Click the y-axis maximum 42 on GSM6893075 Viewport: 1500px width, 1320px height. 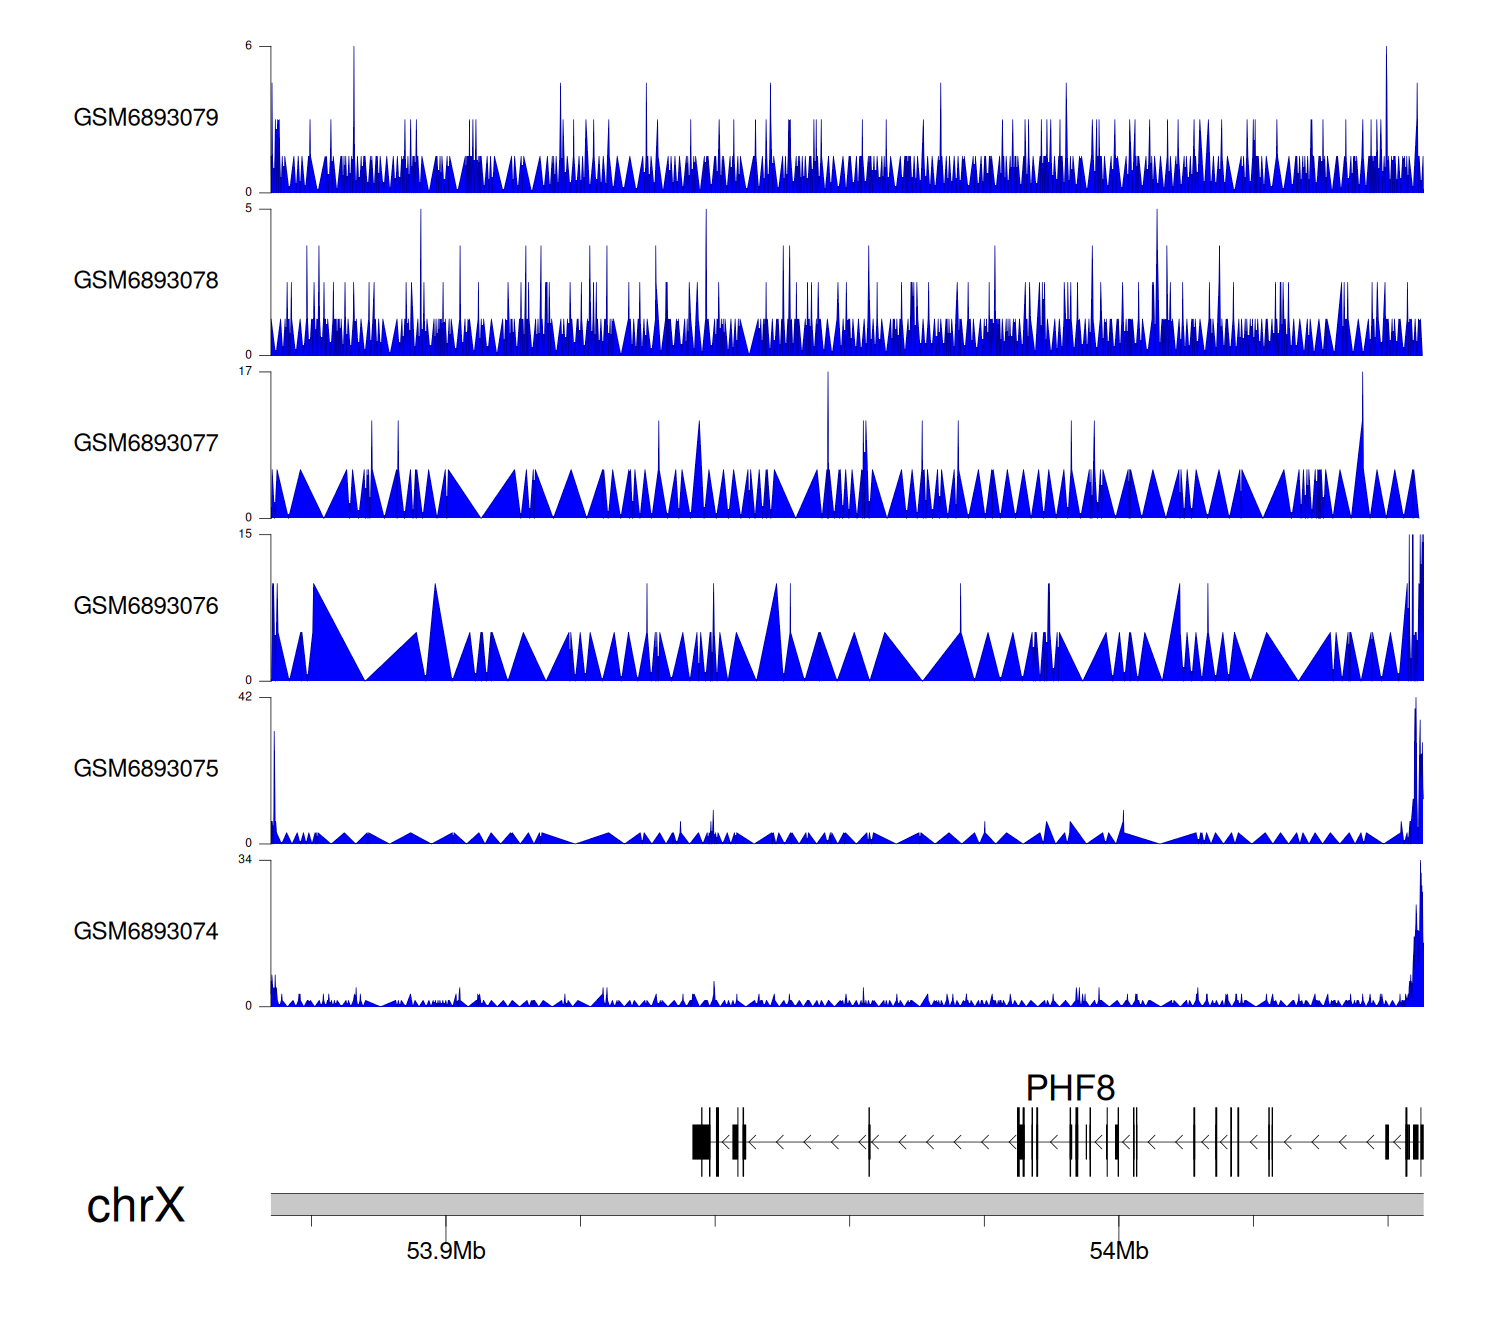pos(245,697)
